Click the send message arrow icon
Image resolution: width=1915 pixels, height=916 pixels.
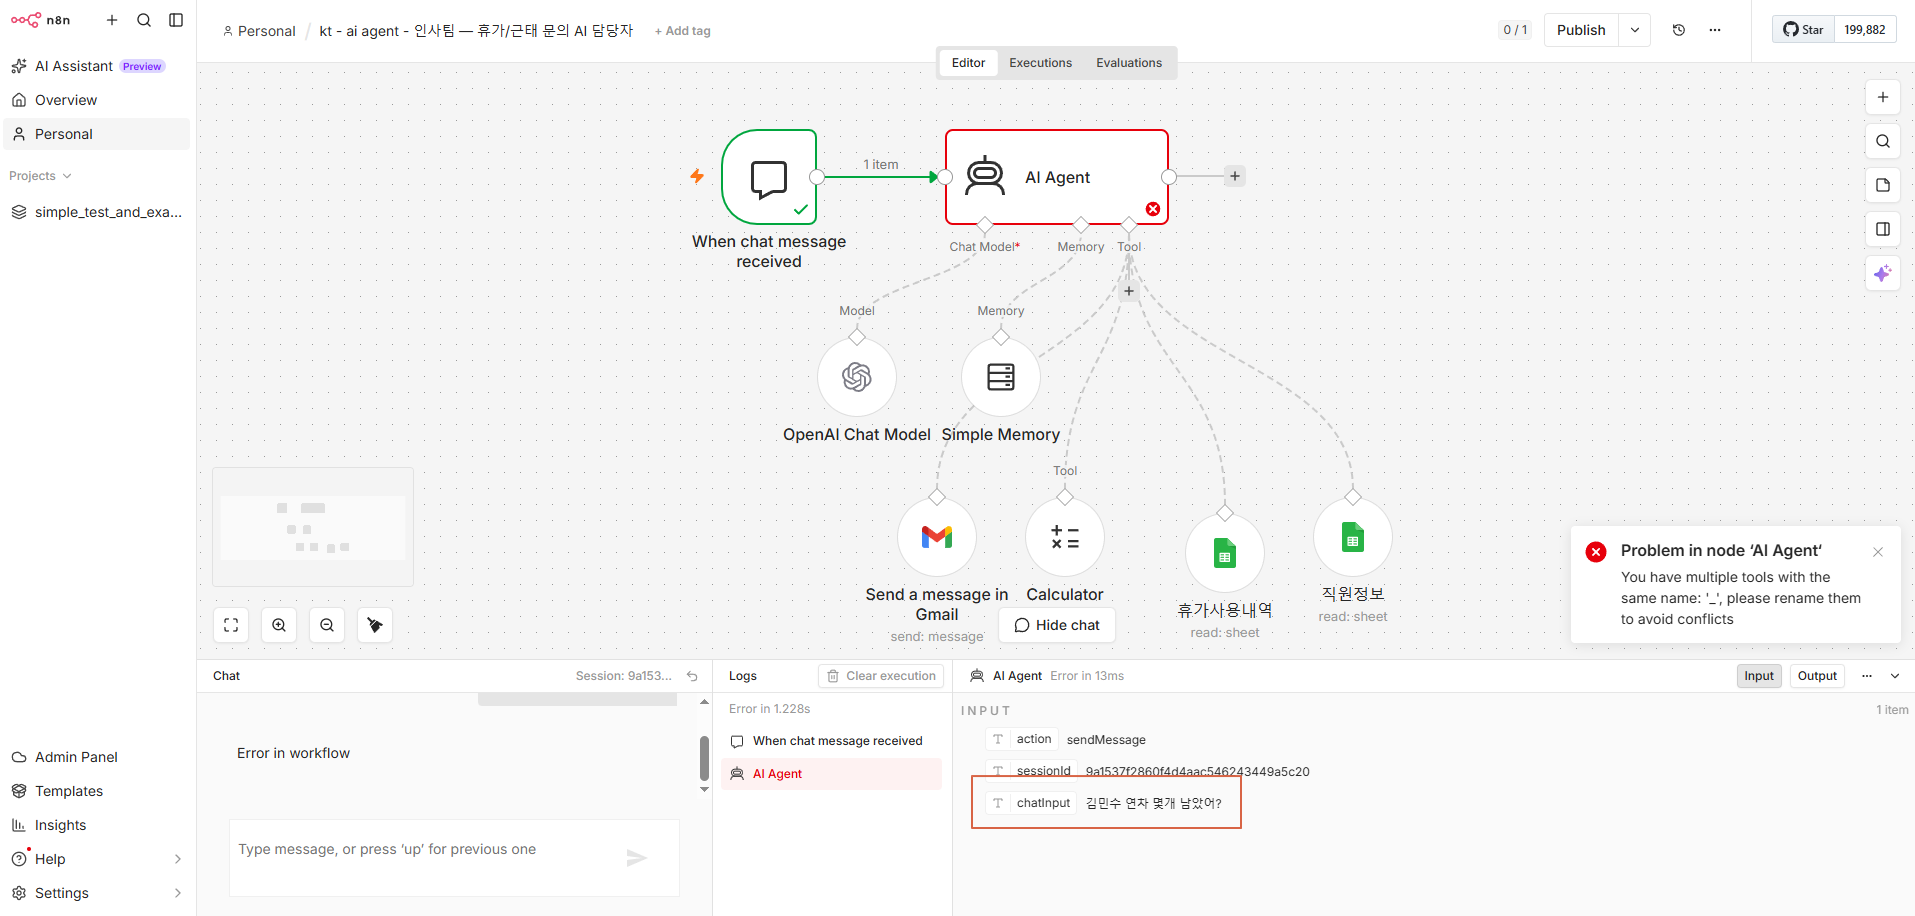(637, 858)
